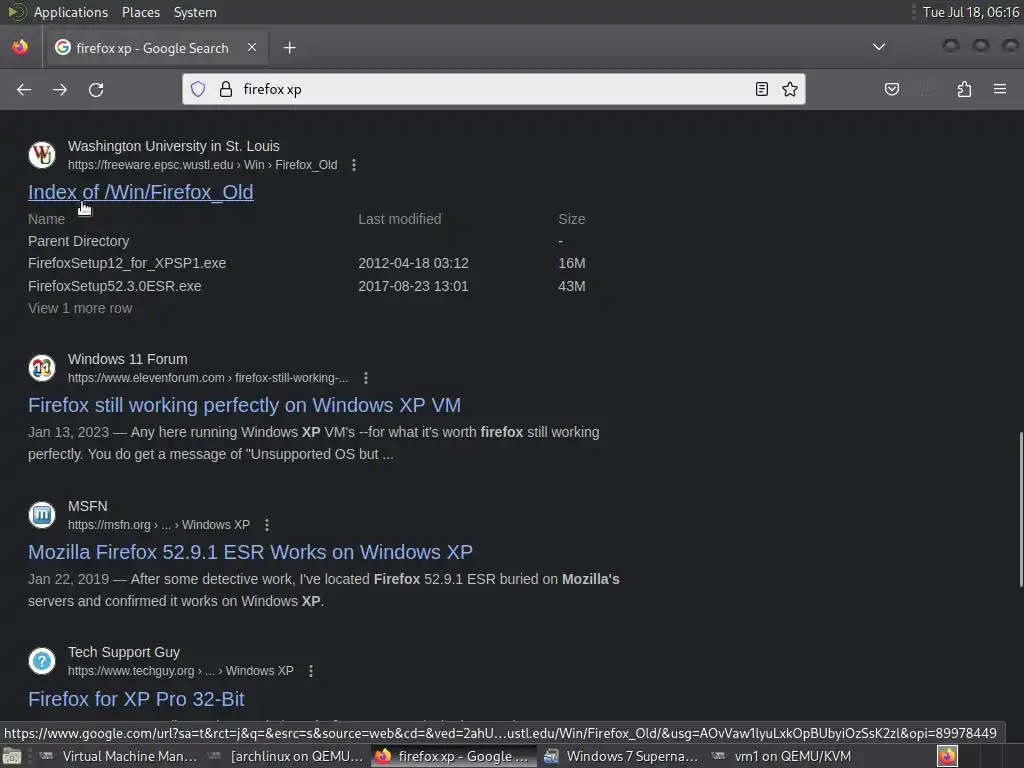This screenshot has width=1024, height=768.
Task: Select the 'firefox xp - Google Search' tab
Action: pos(155,48)
